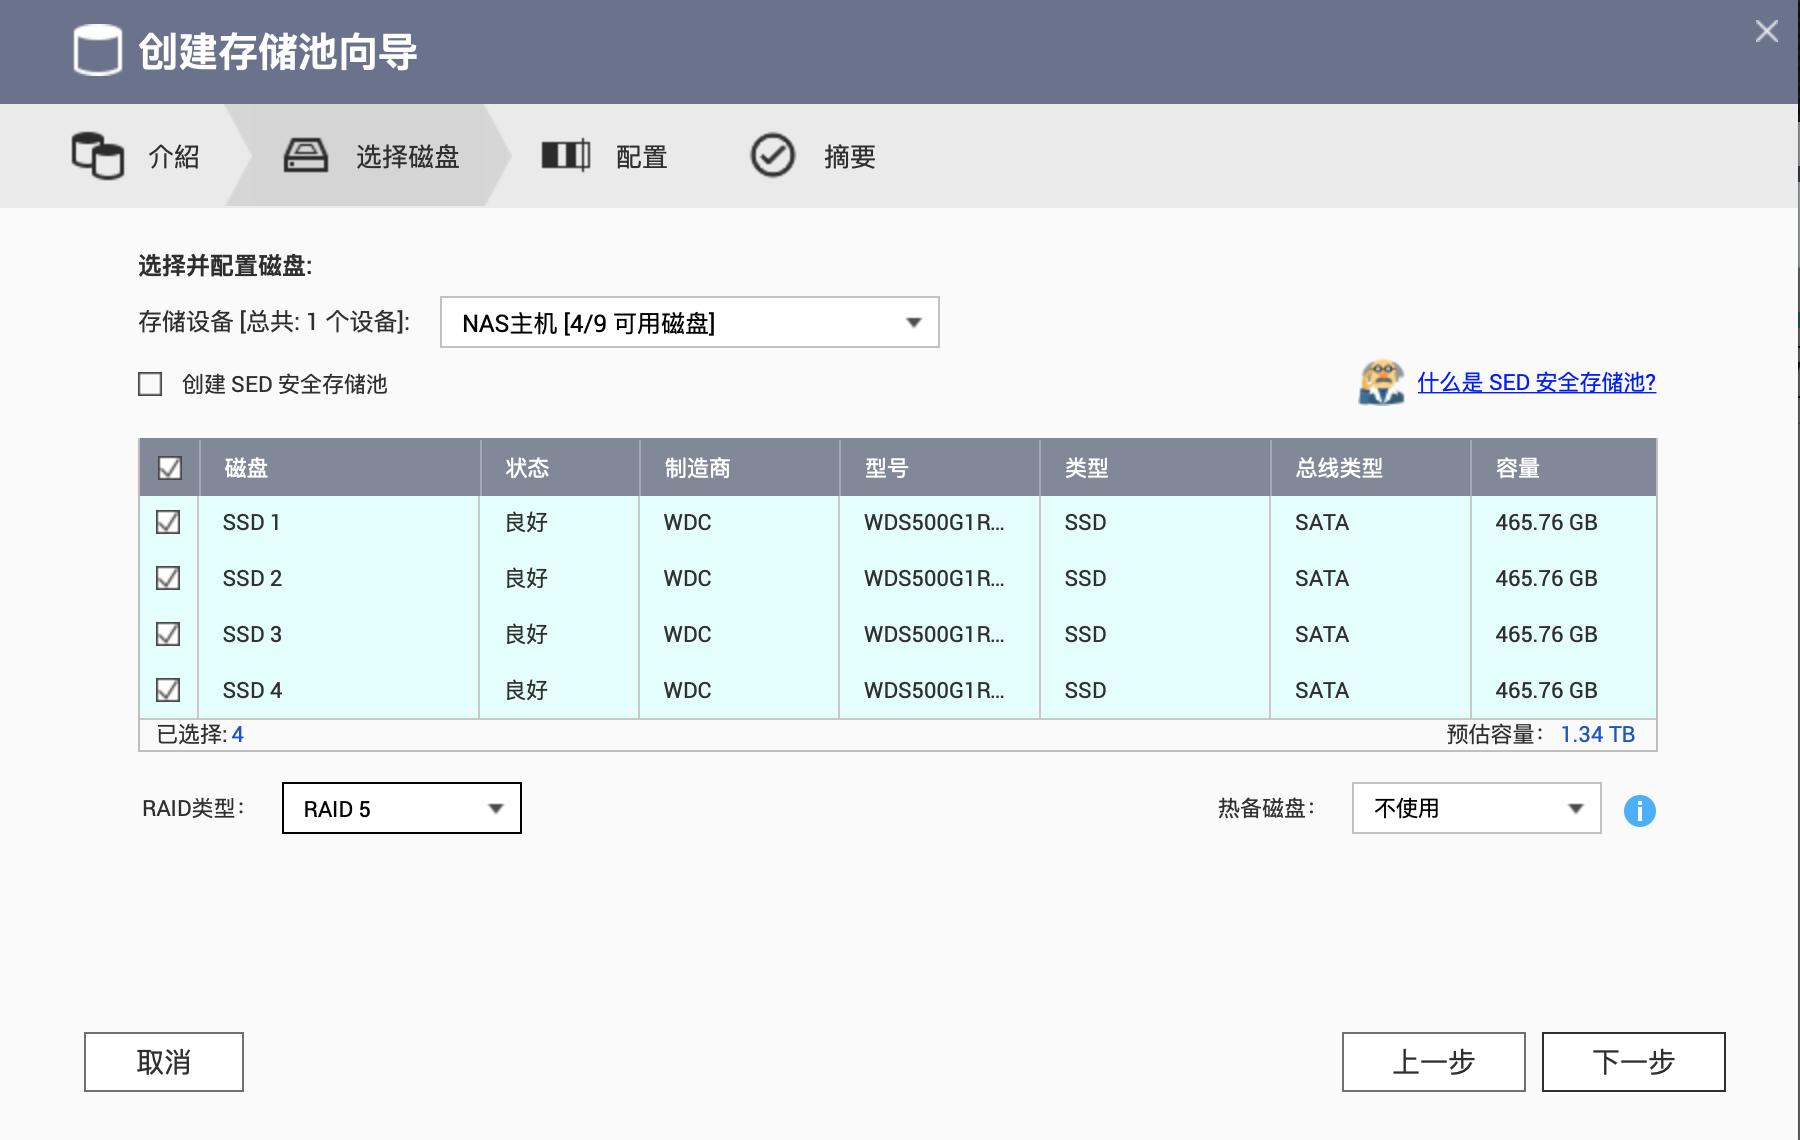Image resolution: width=1800 pixels, height=1140 pixels.
Task: Enable the 创建 SED 安全存储池 checkbox
Action: 148,384
